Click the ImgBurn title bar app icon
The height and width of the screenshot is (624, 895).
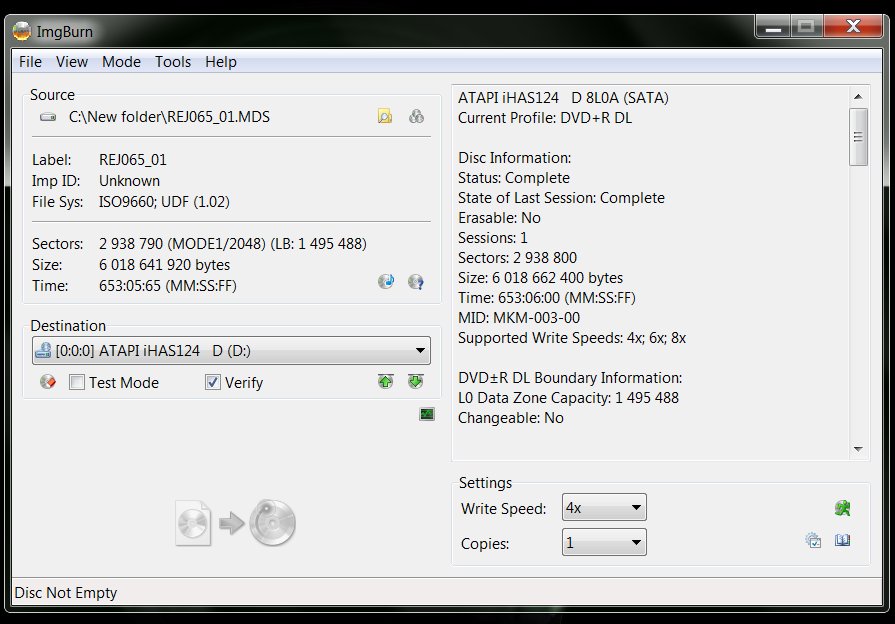tap(22, 31)
